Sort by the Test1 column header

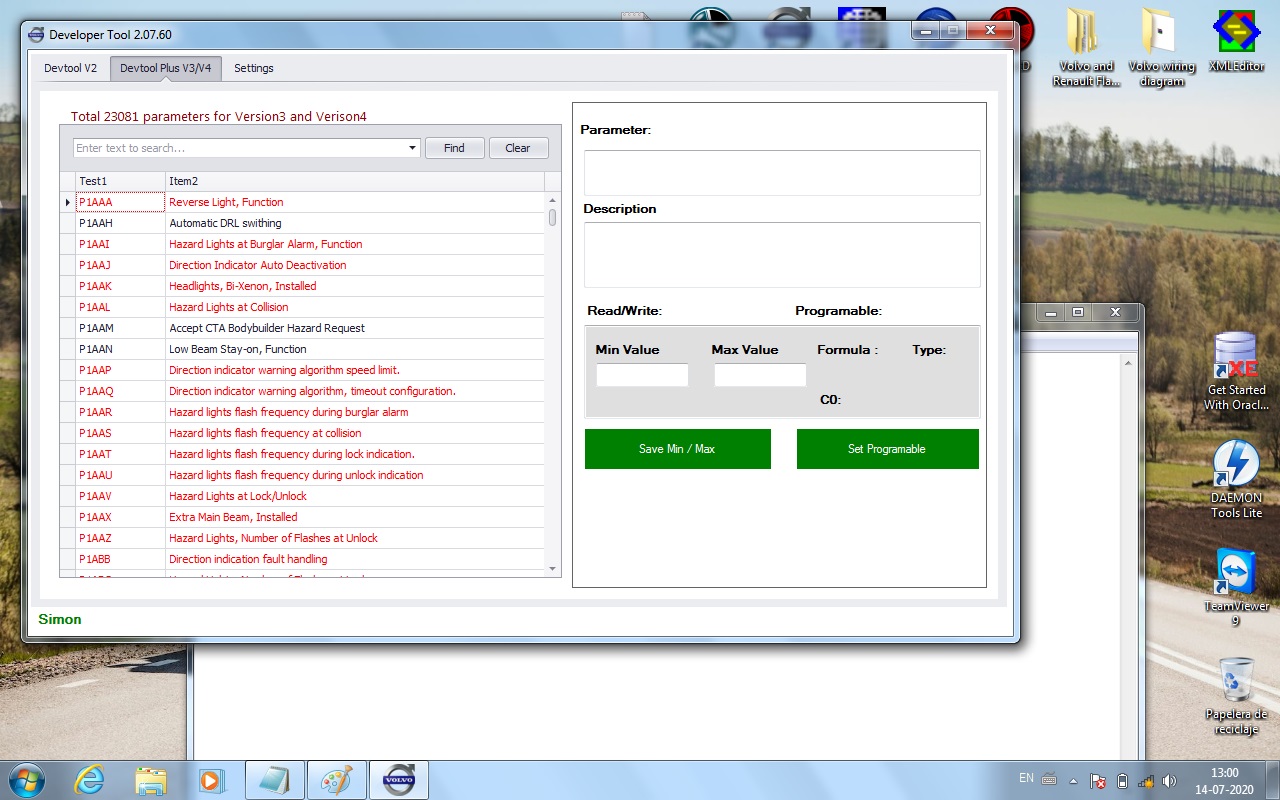(x=120, y=181)
